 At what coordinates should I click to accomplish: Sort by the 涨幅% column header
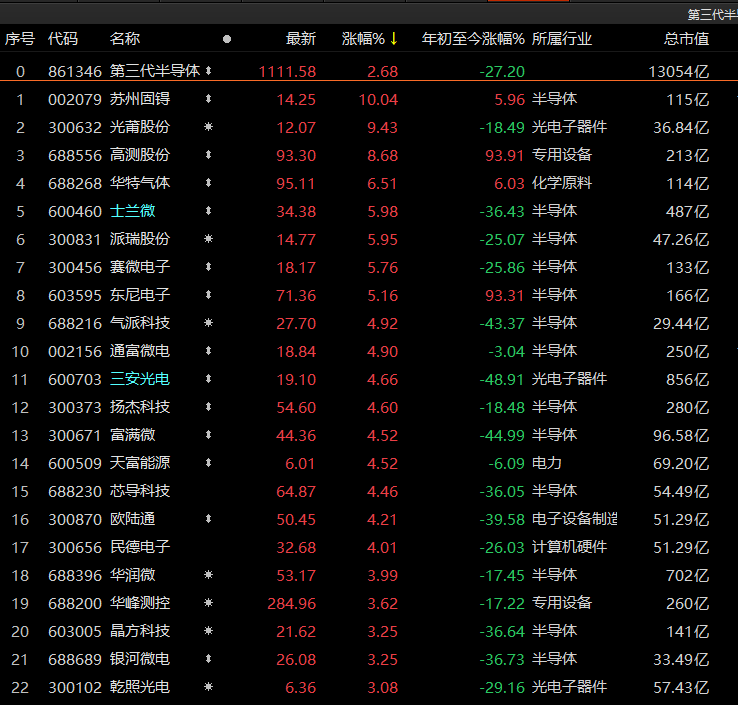coord(363,39)
